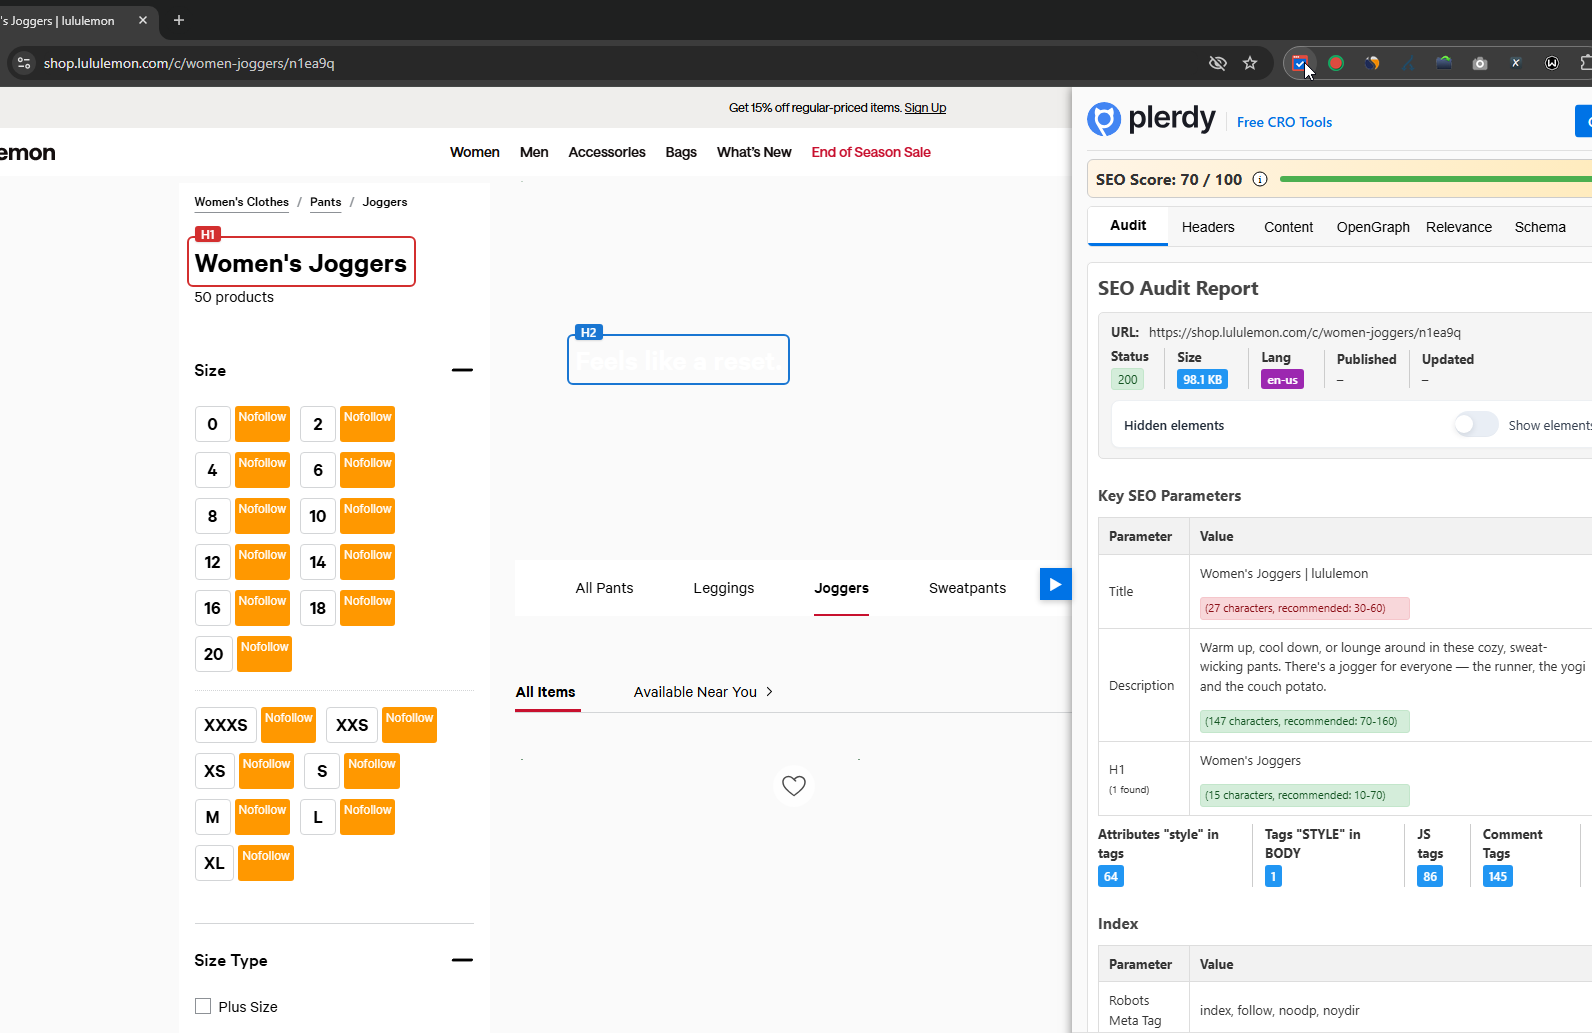
Task: Toggle the Hidden elements show switch
Action: click(x=1476, y=425)
